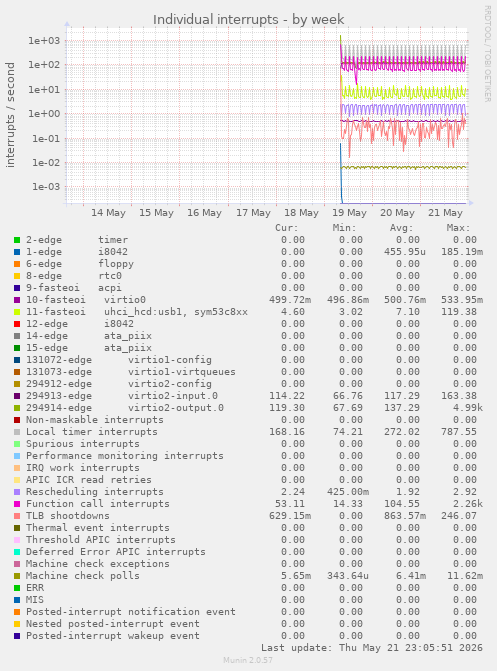
Task: Click the orange 6-edge floppy legend swatch
Action: tap(17, 264)
